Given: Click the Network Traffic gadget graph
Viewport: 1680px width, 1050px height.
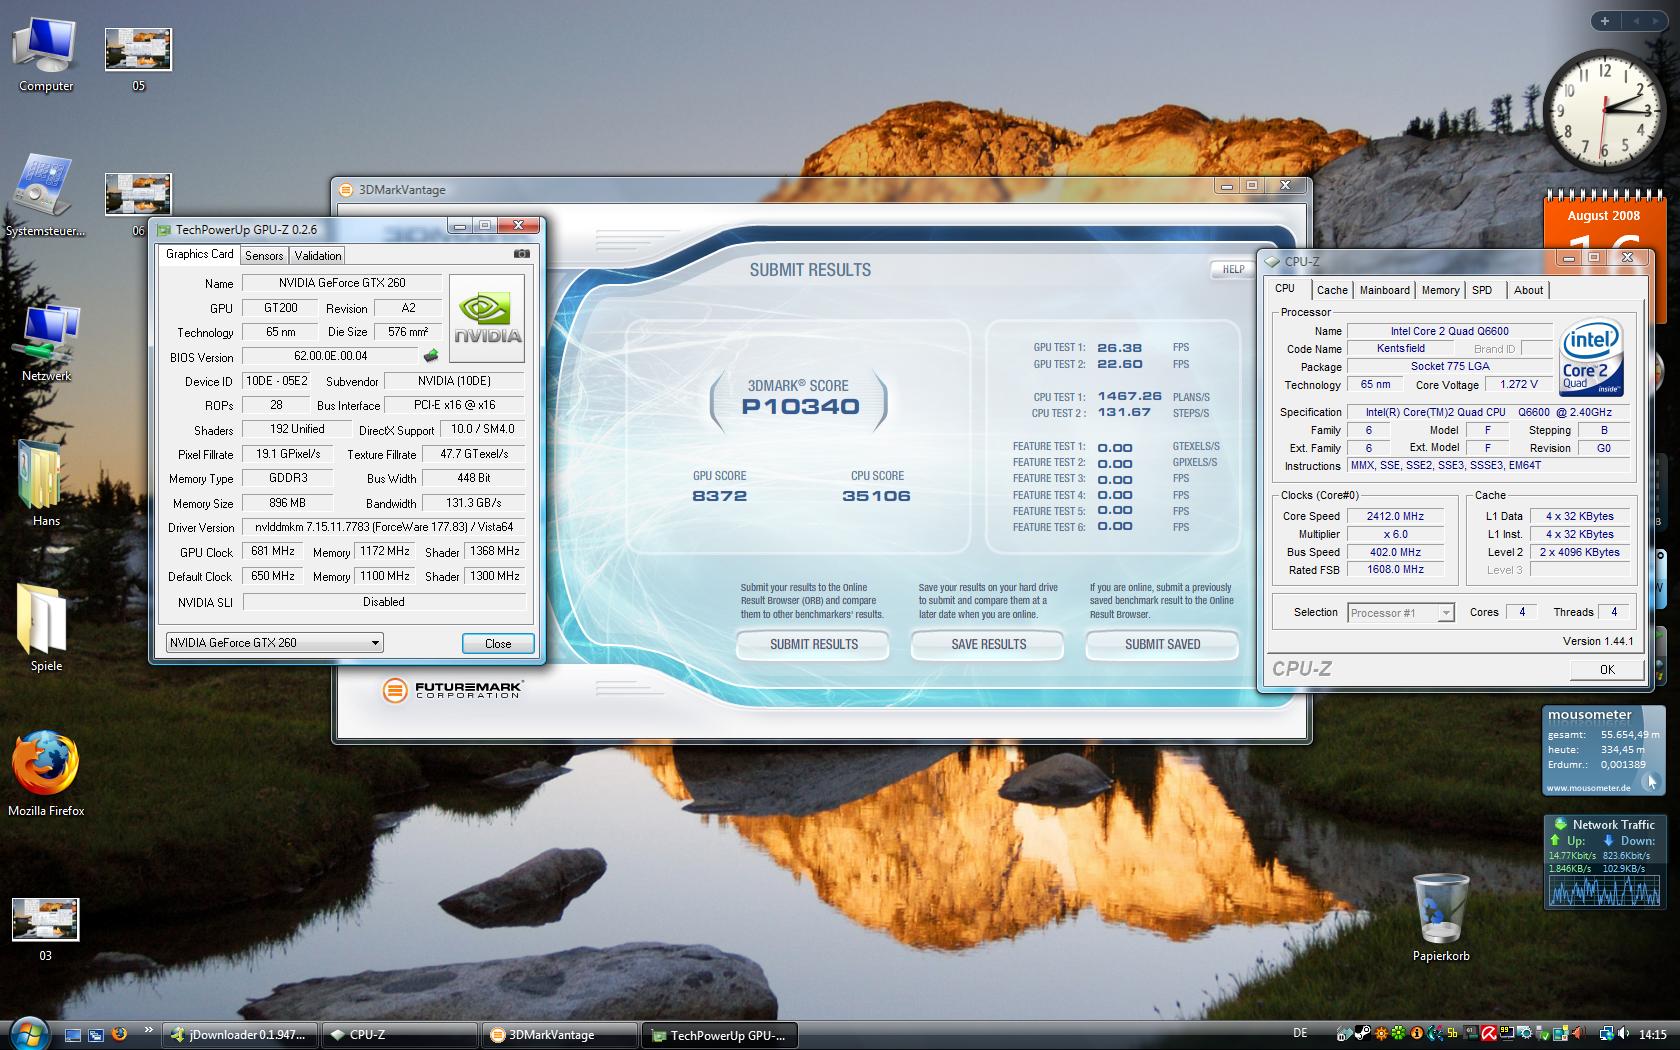Looking at the screenshot, I should coord(1603,891).
